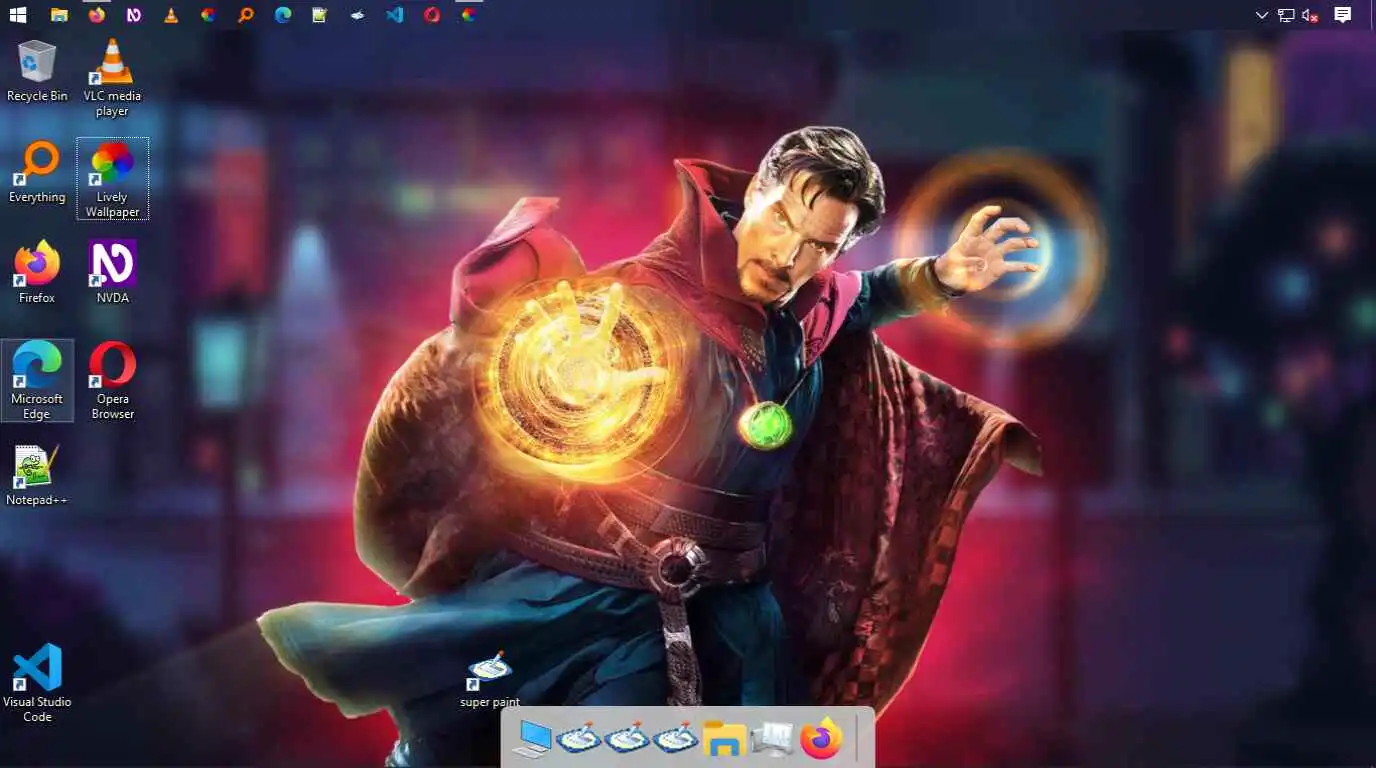
Task: Launch Firefox from the top taskbar
Action: coord(97,15)
